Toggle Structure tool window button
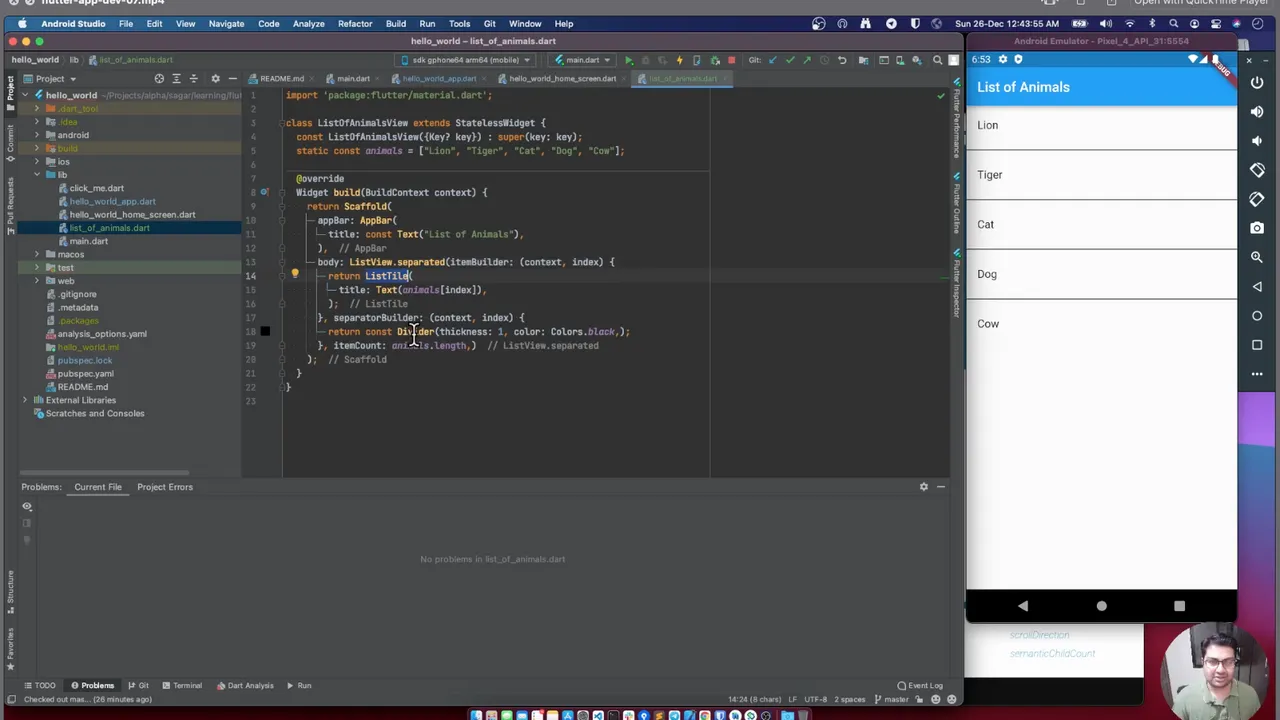Viewport: 1280px width, 720px height. [x=10, y=592]
